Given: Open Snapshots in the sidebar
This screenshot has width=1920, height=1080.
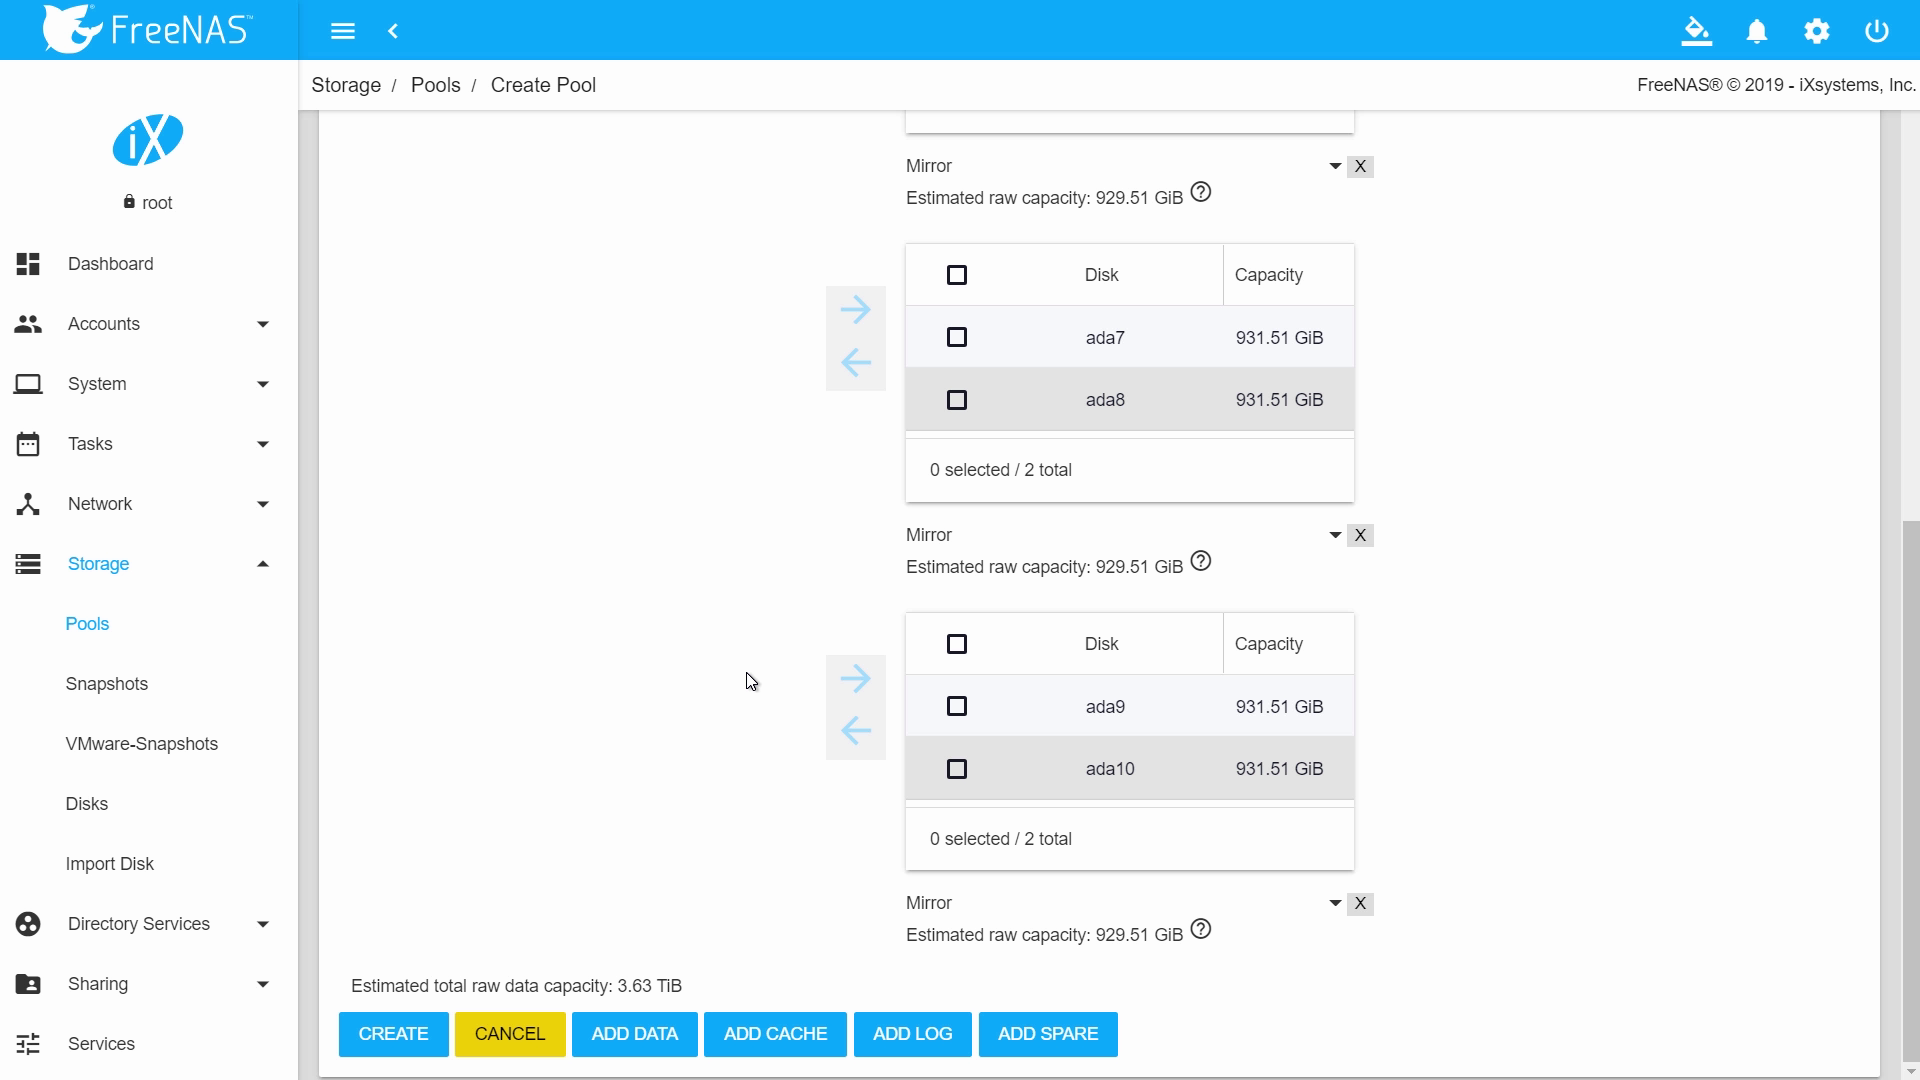Looking at the screenshot, I should (107, 684).
